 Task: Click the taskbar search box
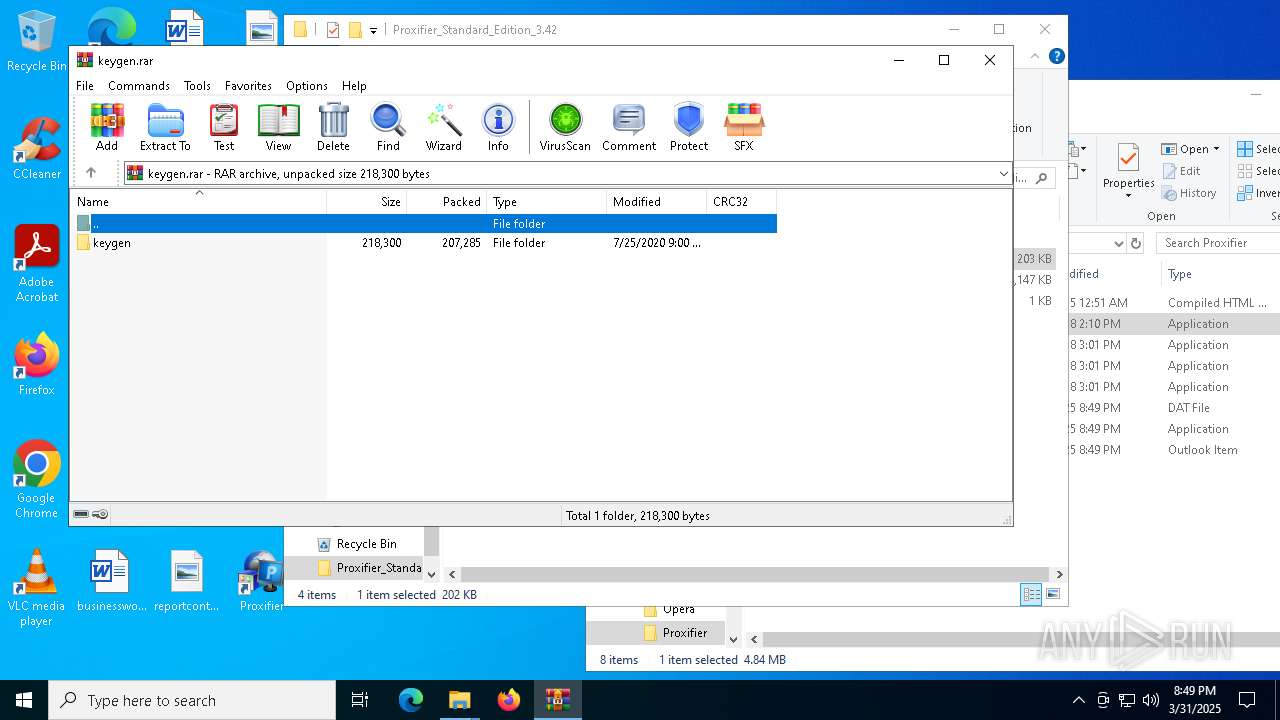[x=192, y=700]
